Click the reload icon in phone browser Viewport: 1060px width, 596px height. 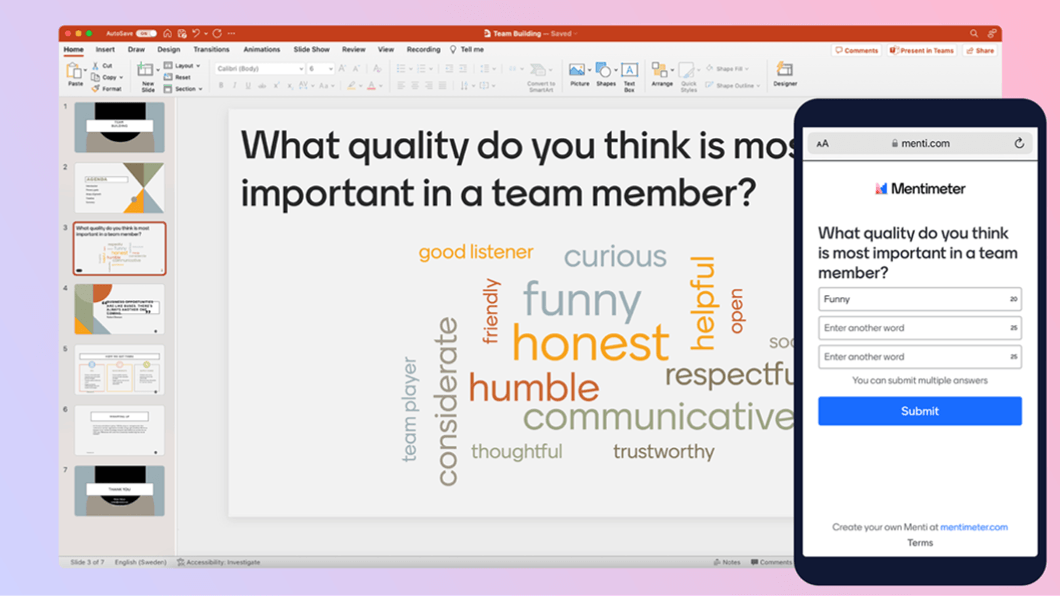(1019, 143)
